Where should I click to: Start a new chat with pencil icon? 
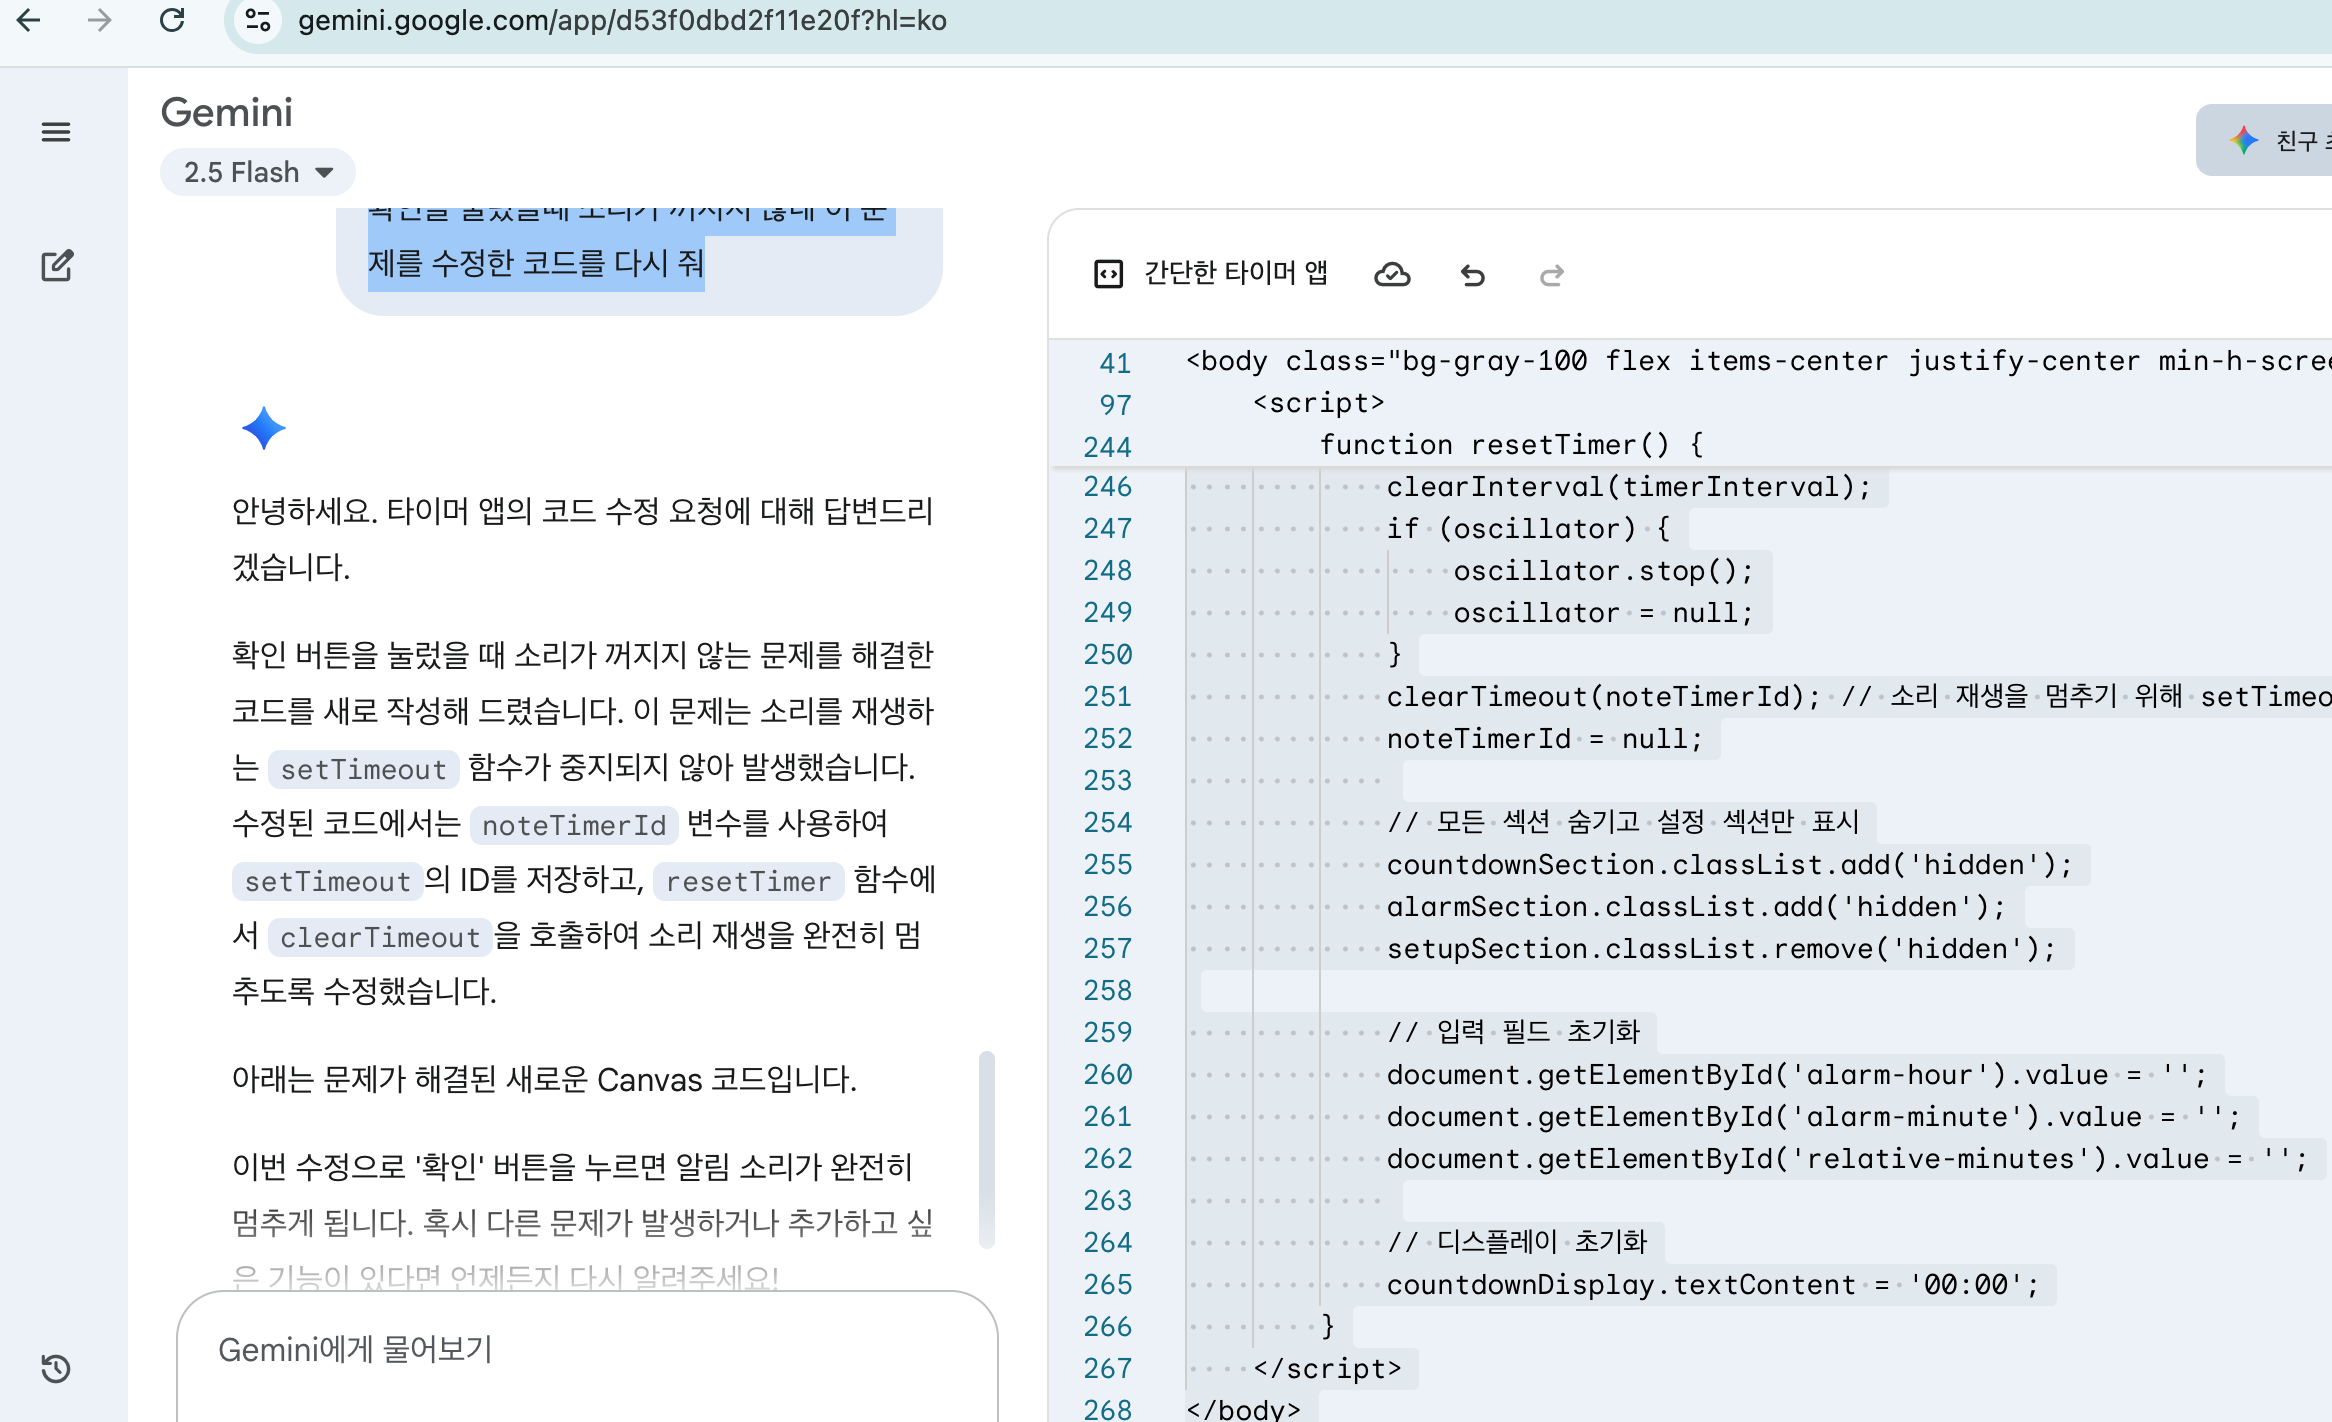56,266
